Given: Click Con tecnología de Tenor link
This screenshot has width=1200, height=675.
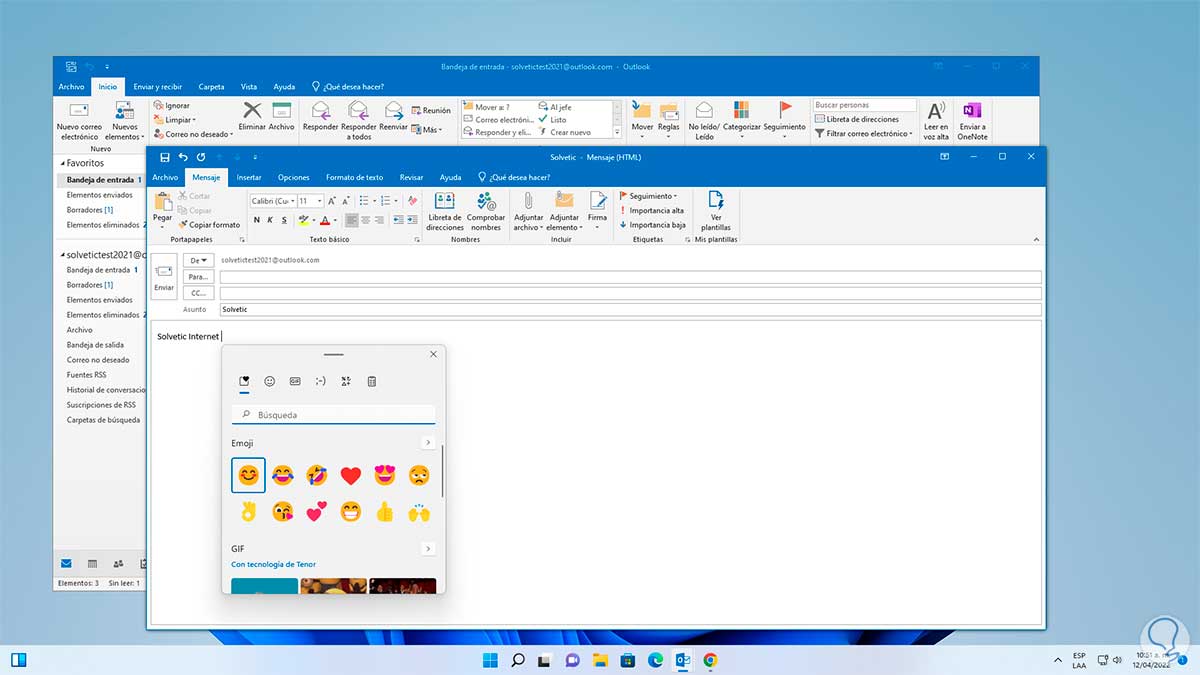Looking at the screenshot, I should (273, 564).
